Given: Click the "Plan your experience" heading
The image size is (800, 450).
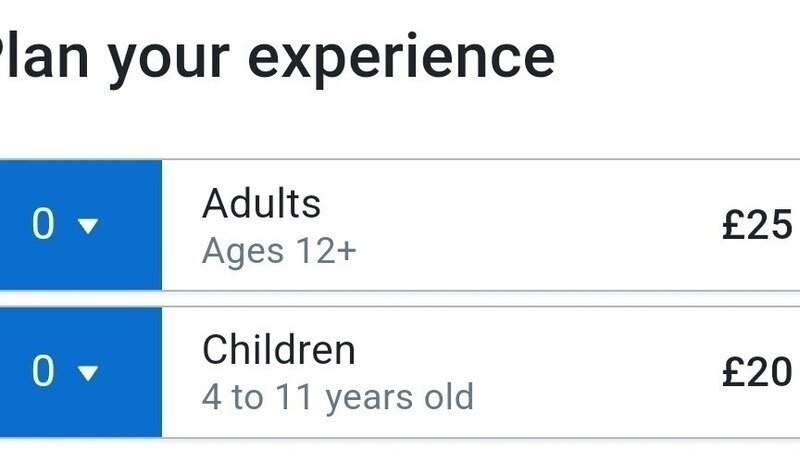Looking at the screenshot, I should pyautogui.click(x=275, y=57).
